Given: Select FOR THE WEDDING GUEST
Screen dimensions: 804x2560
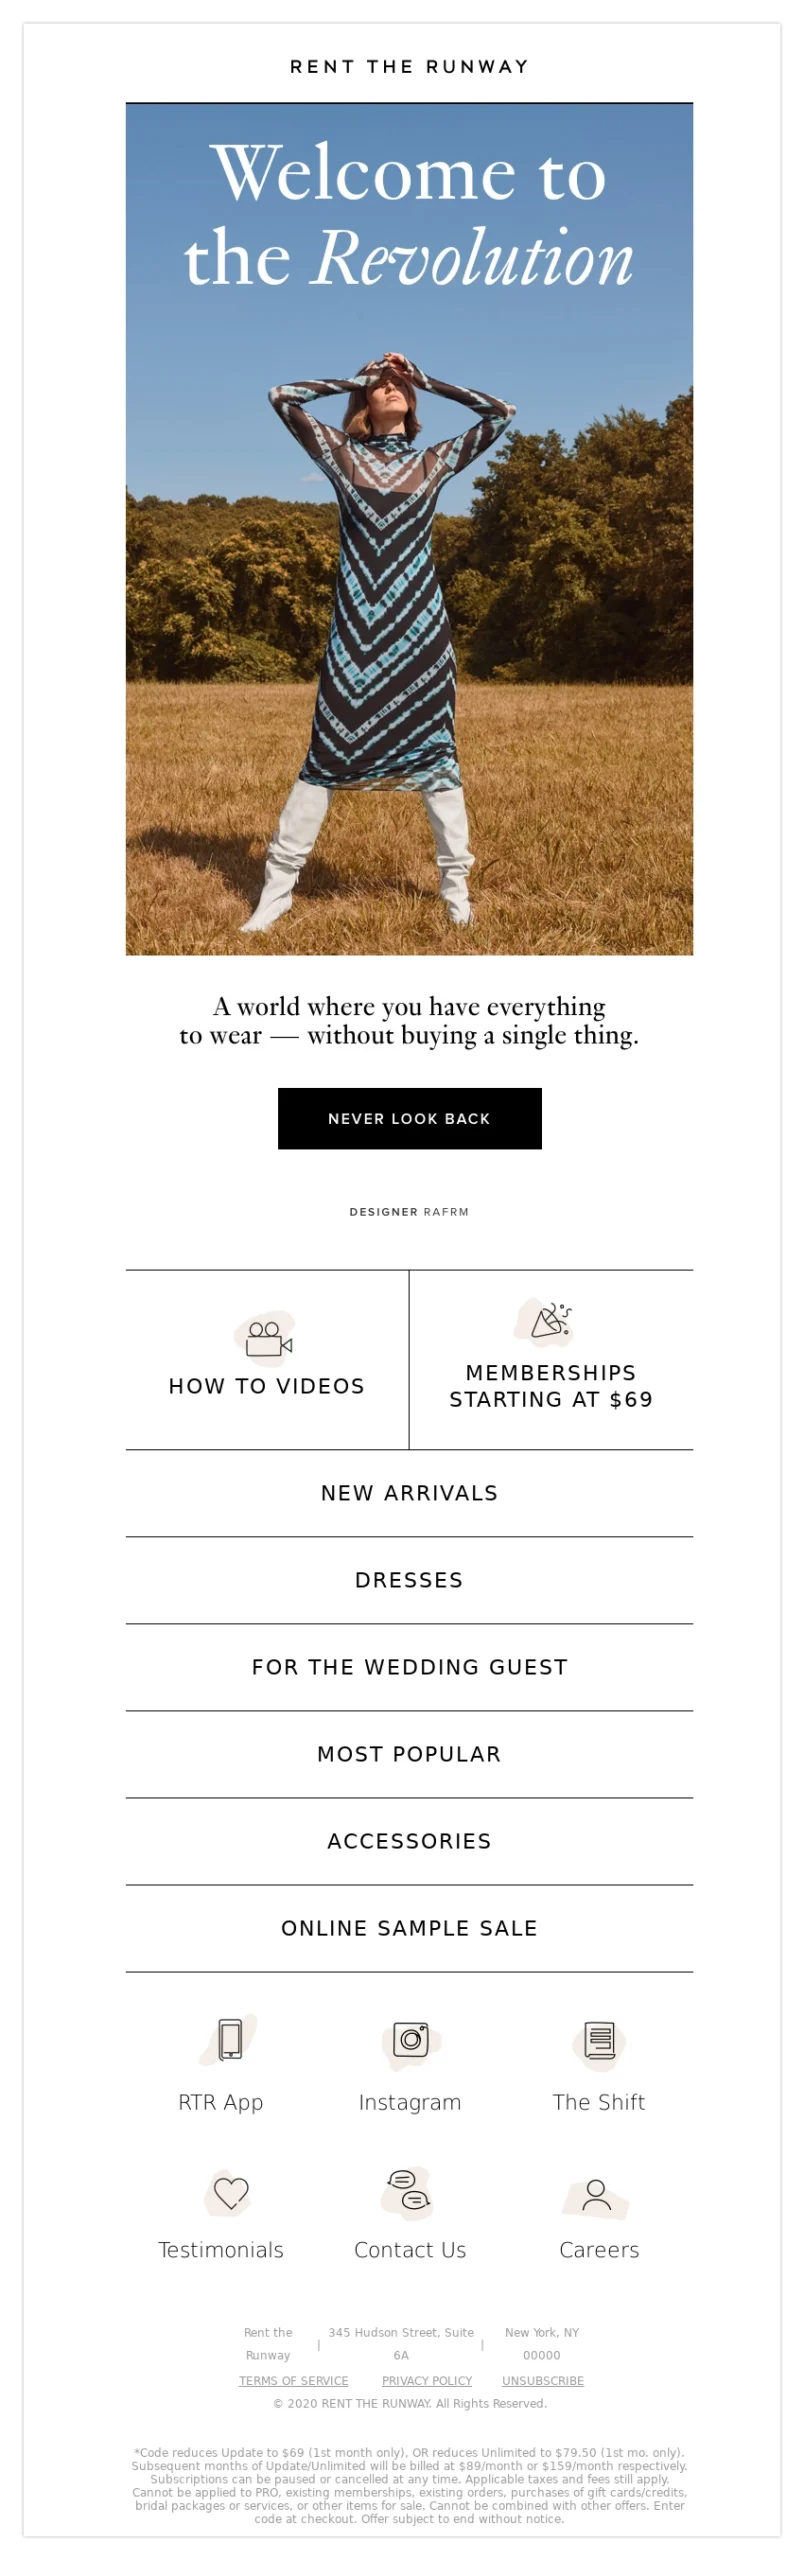Looking at the screenshot, I should pos(409,1667).
